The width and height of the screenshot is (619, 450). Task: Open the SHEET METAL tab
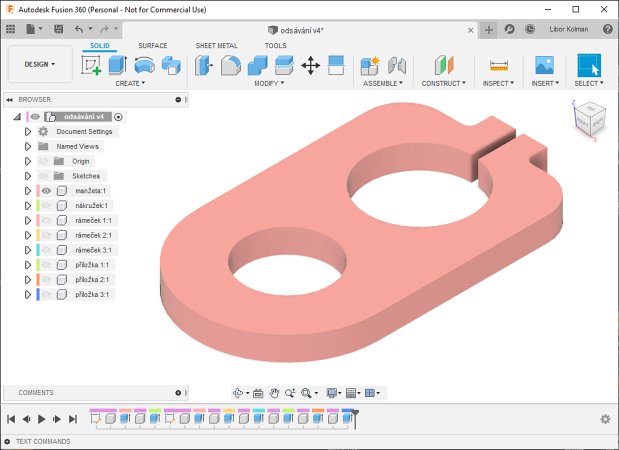[x=216, y=46]
